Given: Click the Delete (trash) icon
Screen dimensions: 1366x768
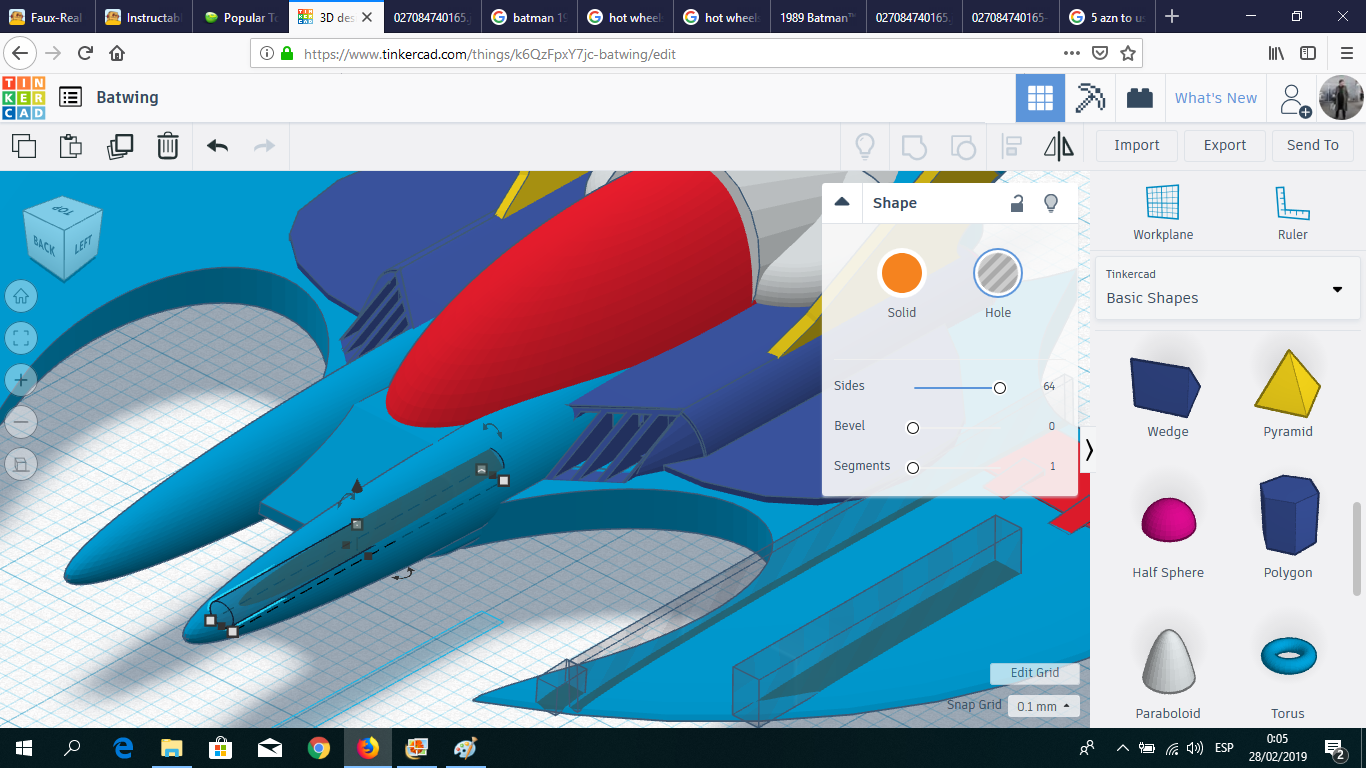Looking at the screenshot, I should 167,146.
